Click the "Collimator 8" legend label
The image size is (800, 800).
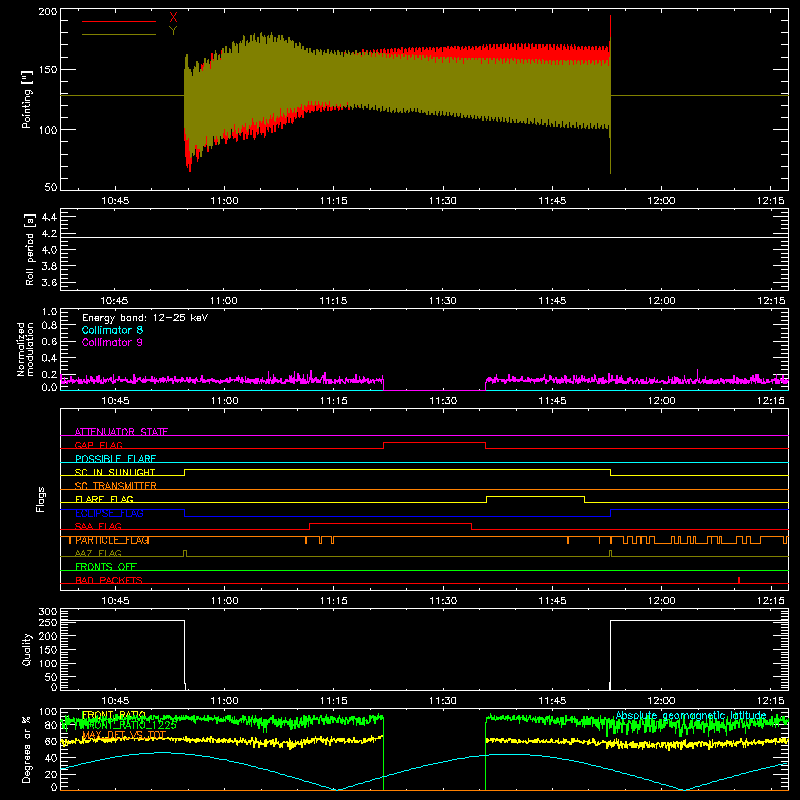[112, 330]
